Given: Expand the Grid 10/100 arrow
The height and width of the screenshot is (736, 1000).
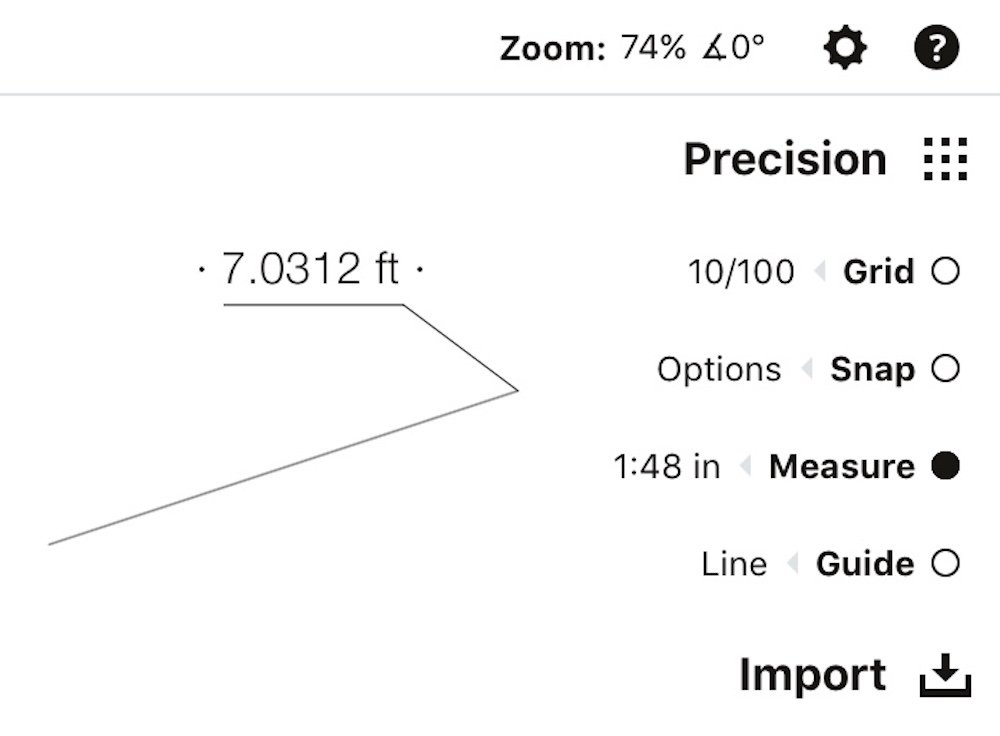Looking at the screenshot, I should point(820,272).
